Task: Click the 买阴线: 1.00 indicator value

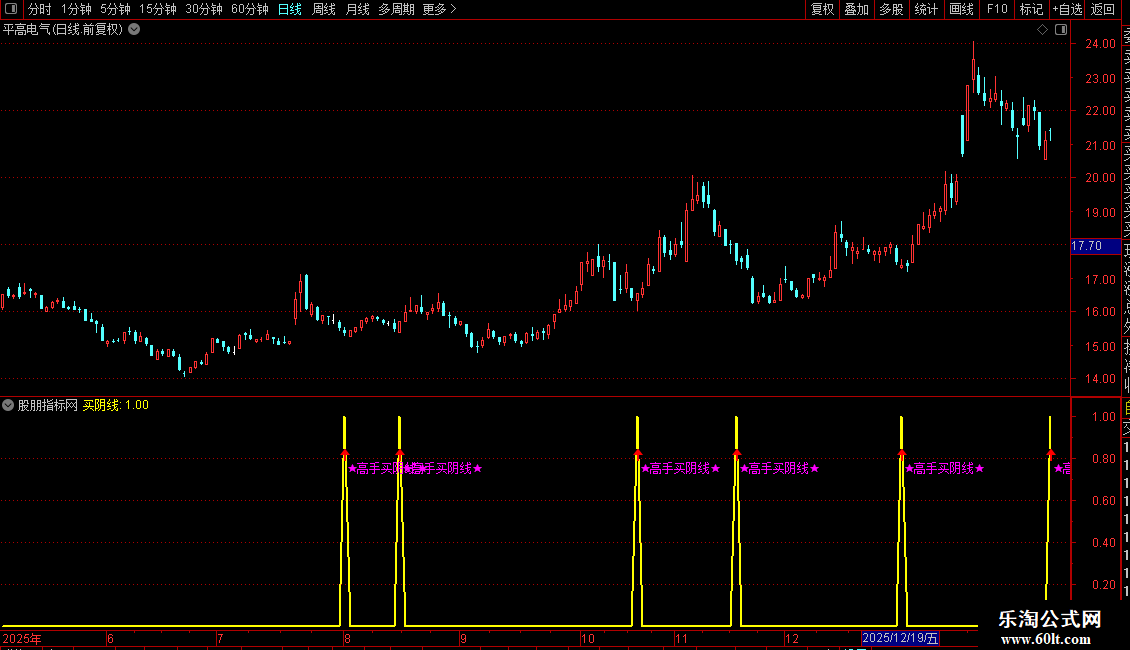Action: point(115,405)
